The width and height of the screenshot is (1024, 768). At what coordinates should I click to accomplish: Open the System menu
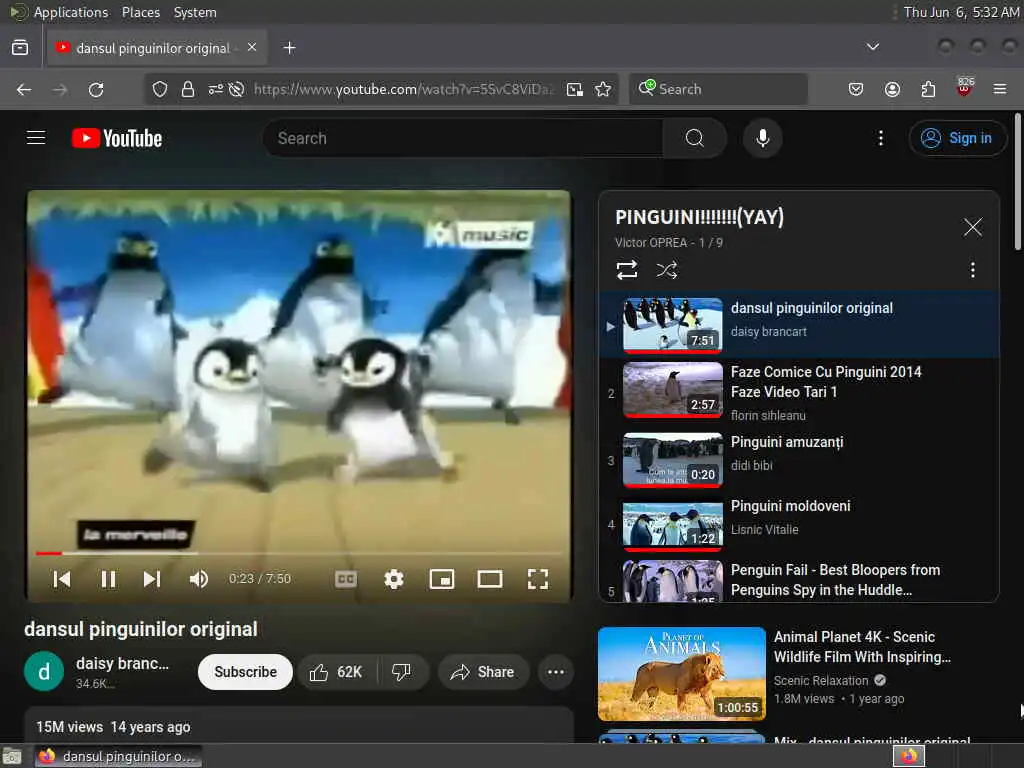(195, 12)
